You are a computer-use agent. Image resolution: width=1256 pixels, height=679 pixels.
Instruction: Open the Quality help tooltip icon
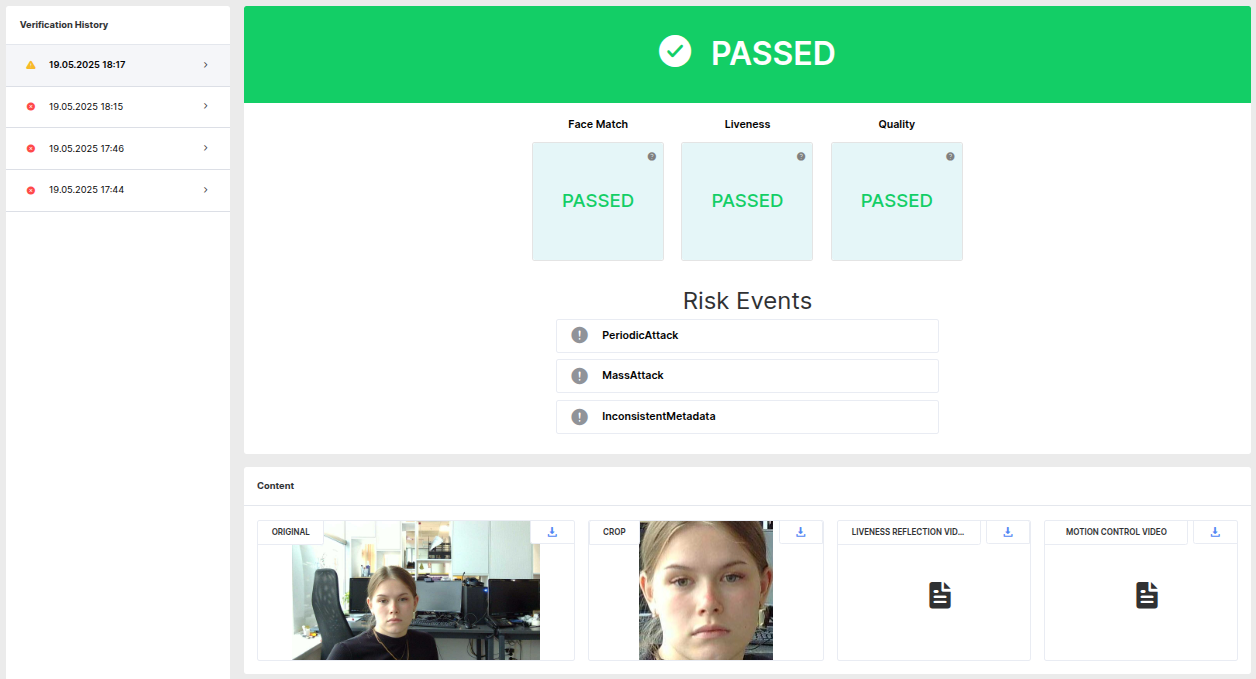coord(950,156)
